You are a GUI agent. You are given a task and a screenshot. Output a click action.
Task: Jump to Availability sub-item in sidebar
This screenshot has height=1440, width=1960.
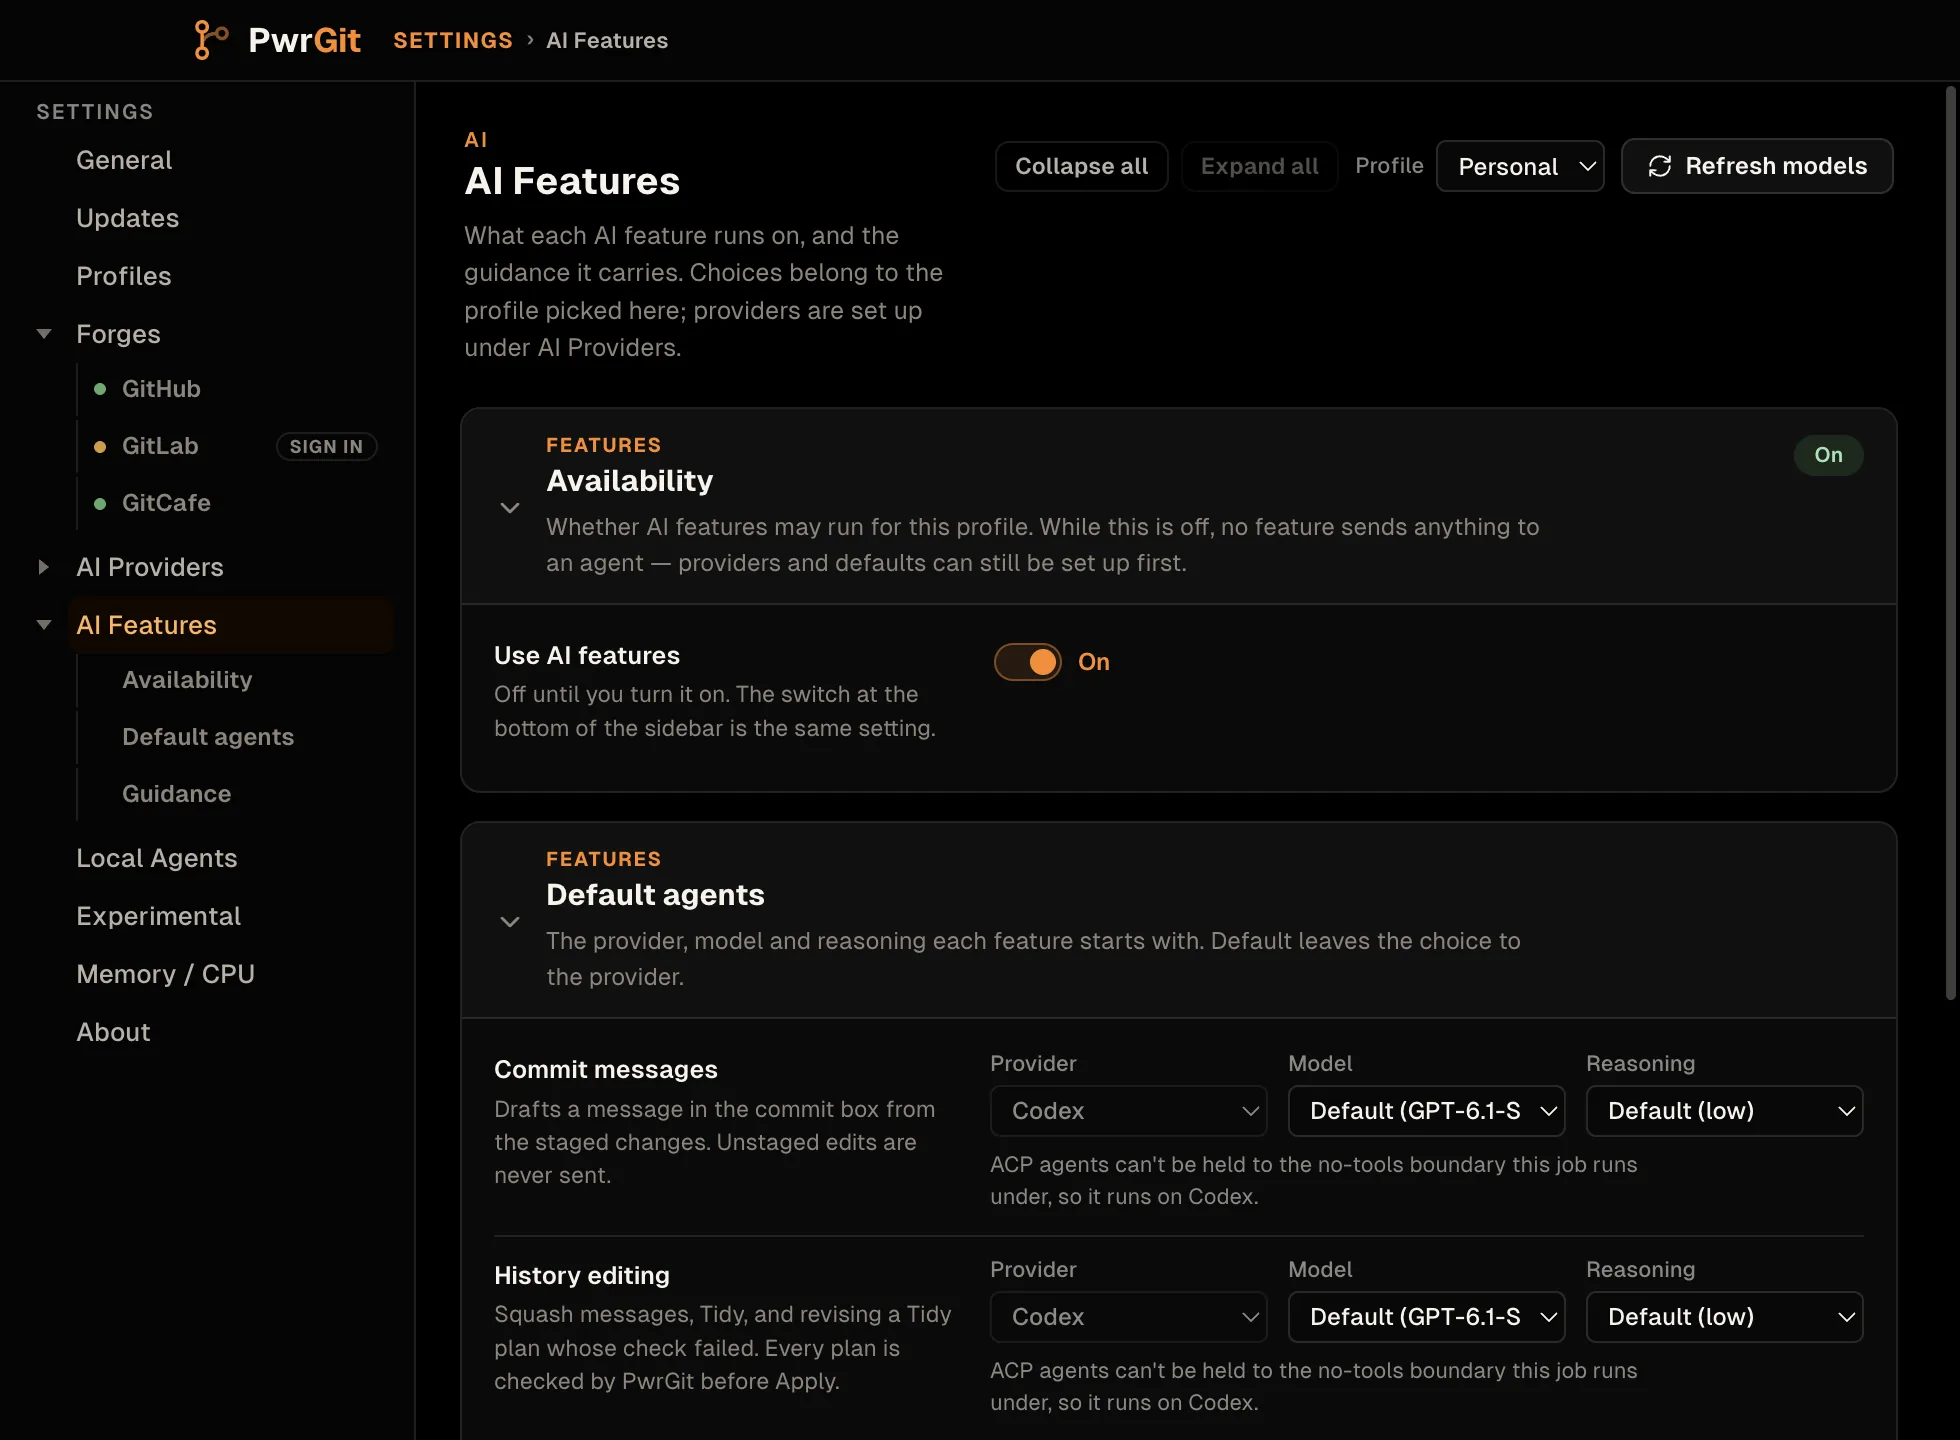[187, 680]
